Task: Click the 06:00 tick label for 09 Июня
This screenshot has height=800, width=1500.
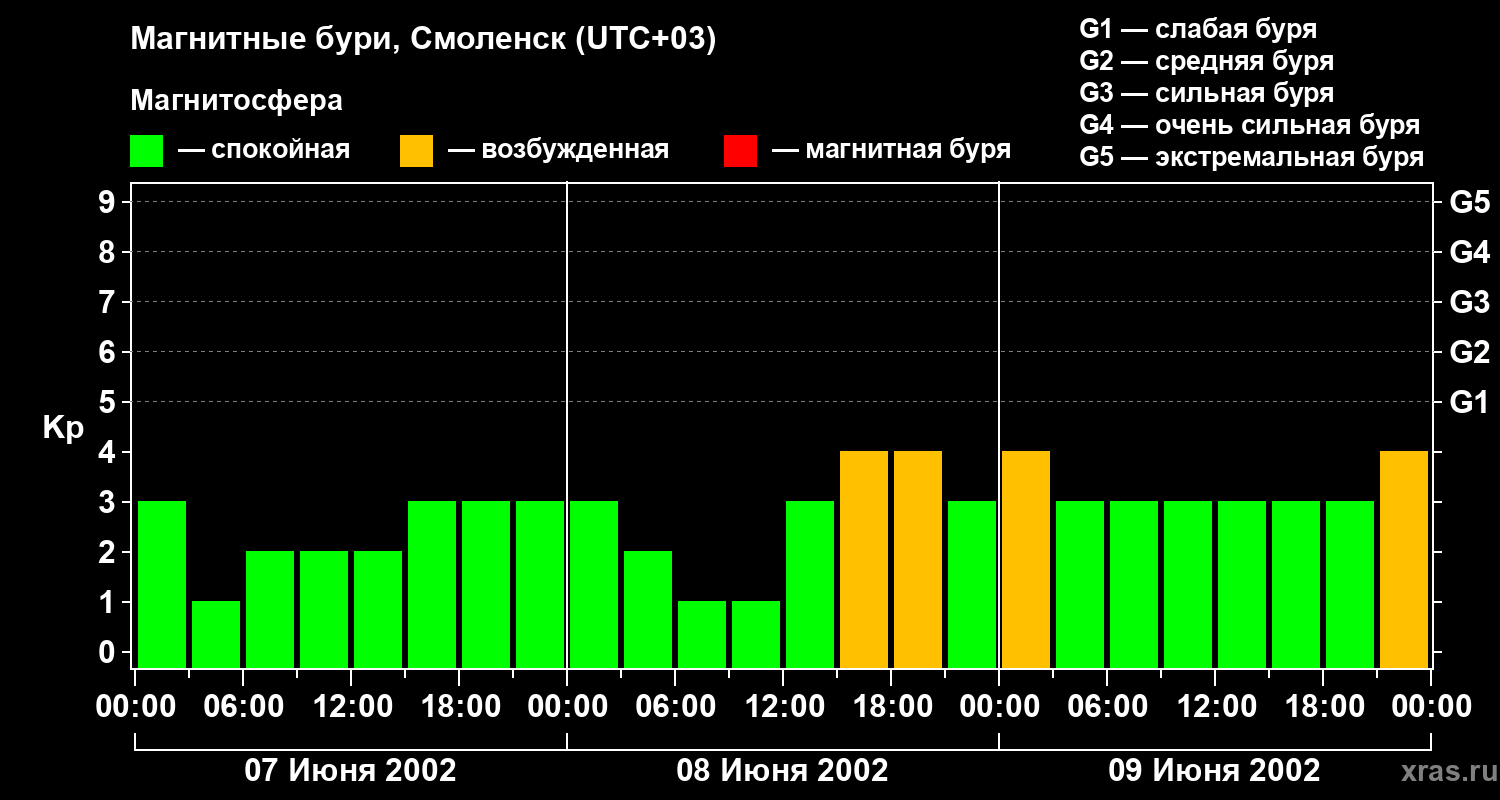Action: 1107,707
